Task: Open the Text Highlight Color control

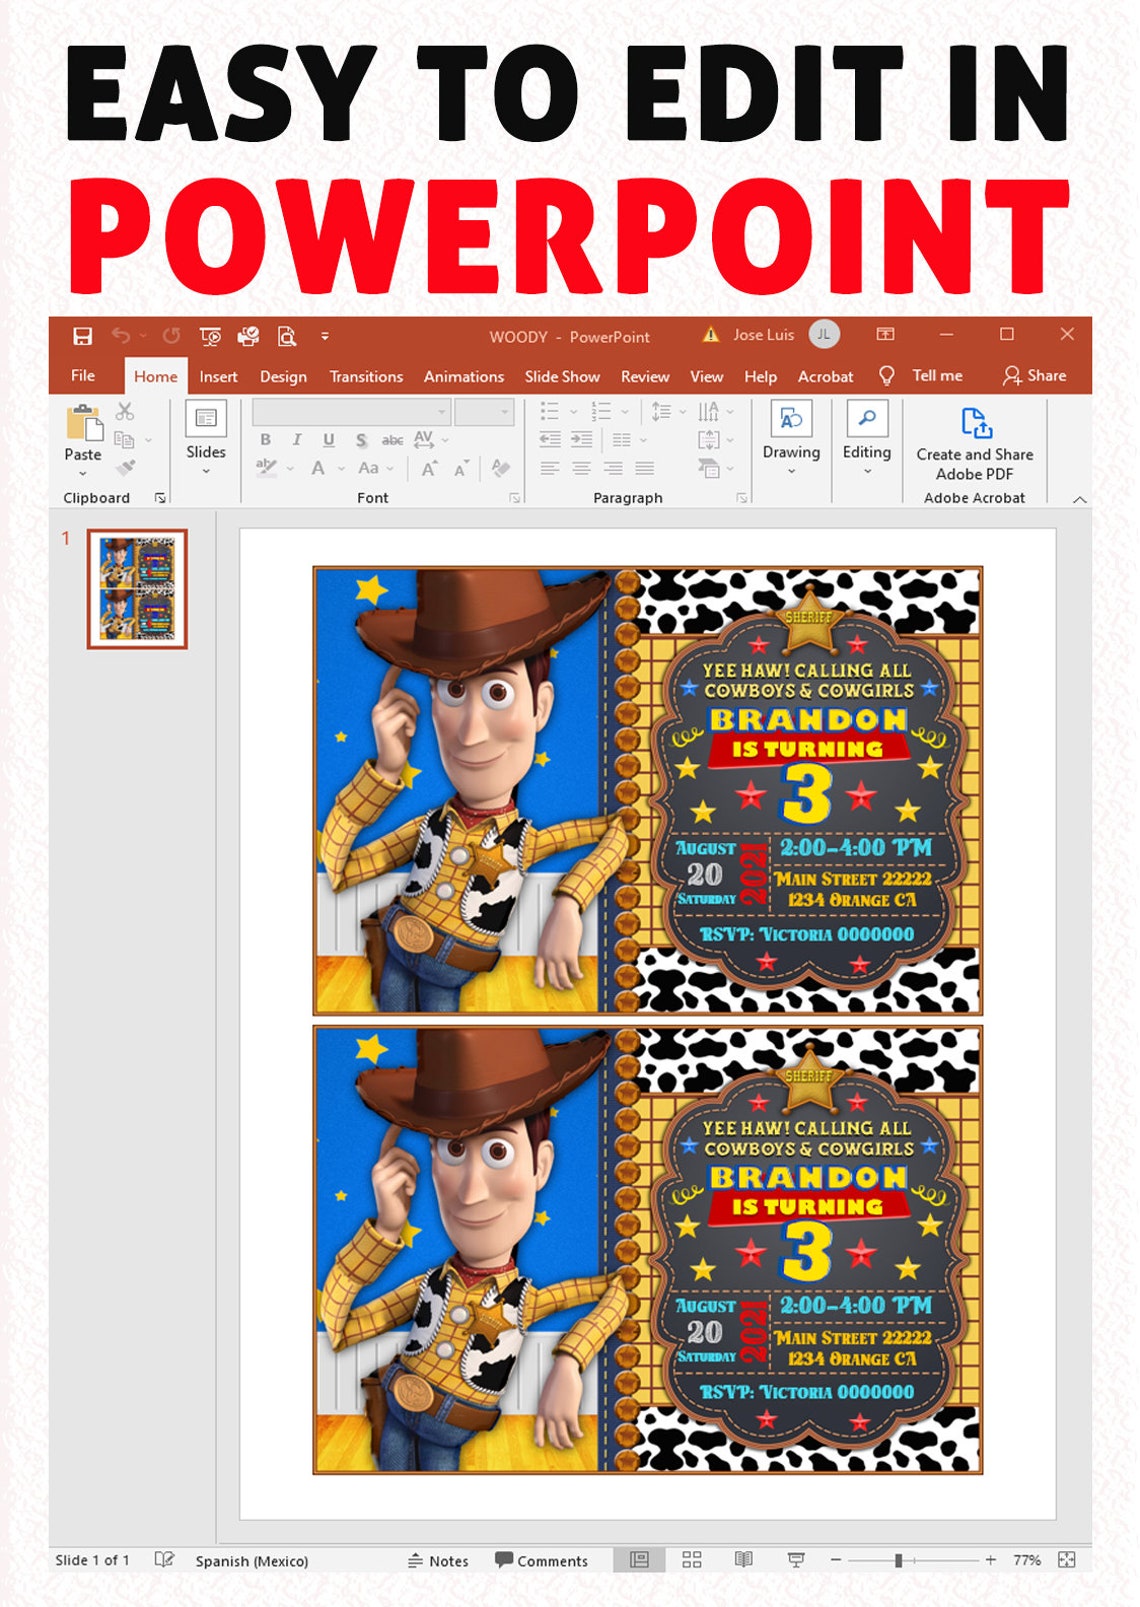Action: pos(274,467)
